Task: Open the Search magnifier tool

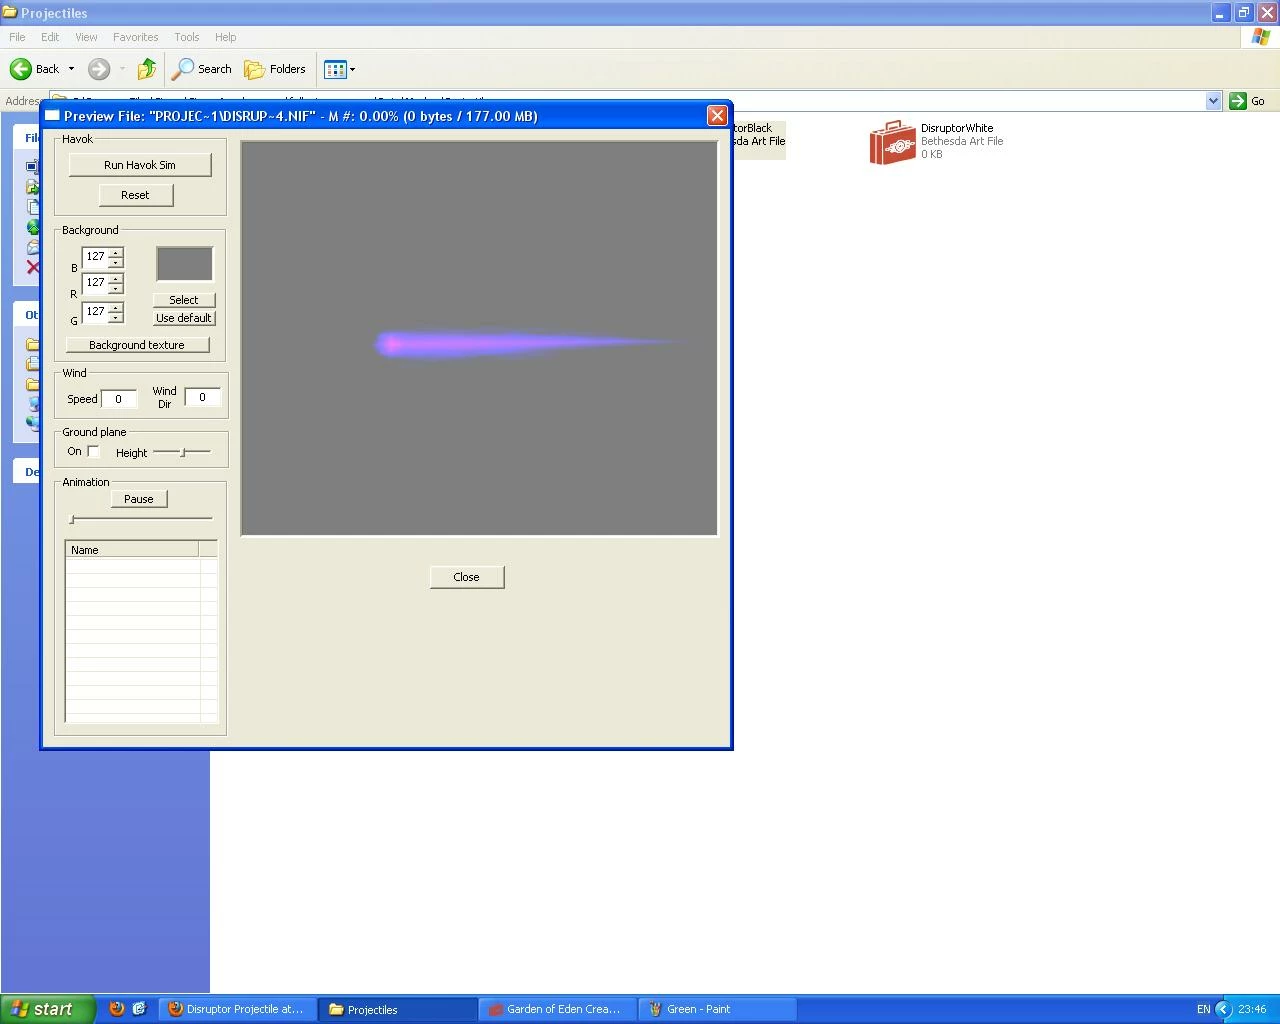Action: coord(183,69)
